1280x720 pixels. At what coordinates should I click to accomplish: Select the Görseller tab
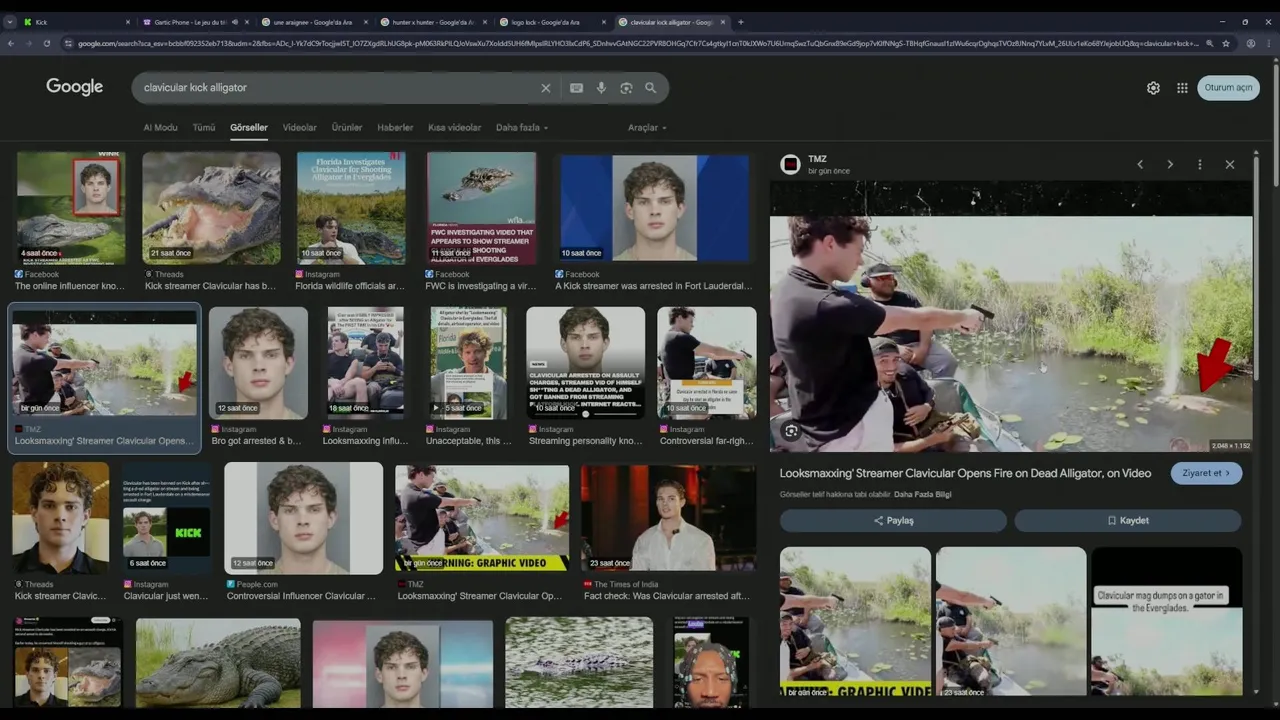(x=249, y=128)
